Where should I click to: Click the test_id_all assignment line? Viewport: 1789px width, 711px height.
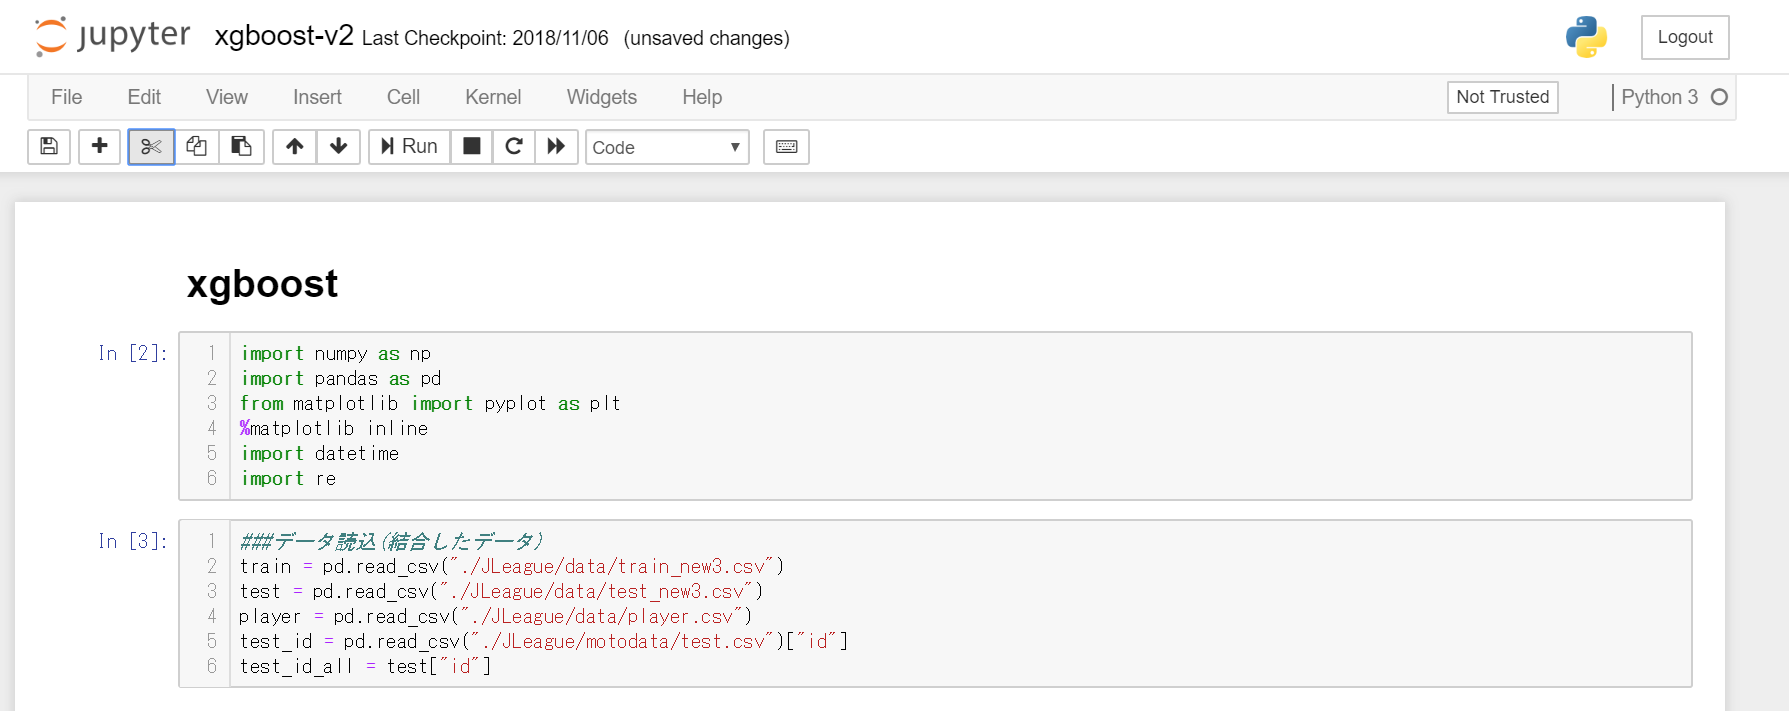pos(366,667)
